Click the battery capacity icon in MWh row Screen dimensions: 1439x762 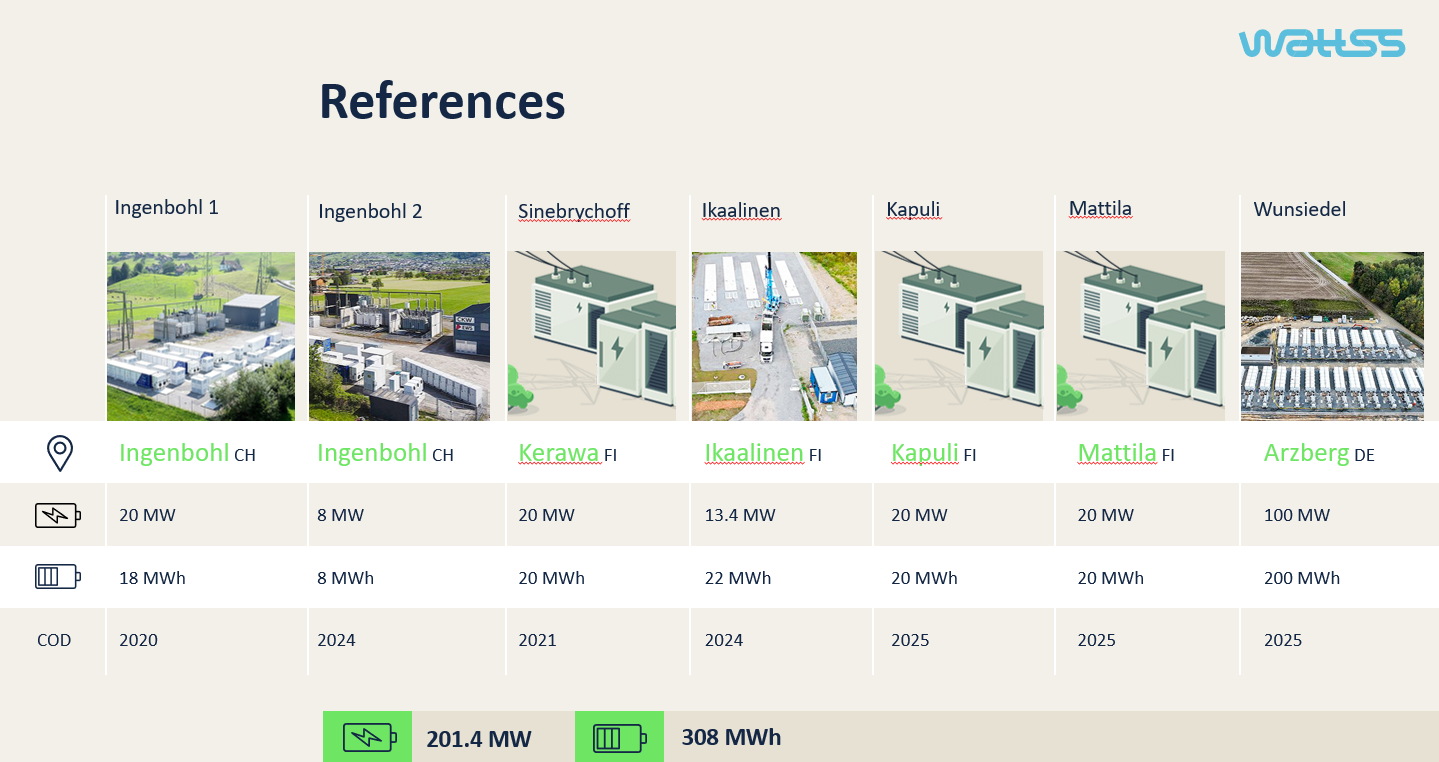point(58,577)
